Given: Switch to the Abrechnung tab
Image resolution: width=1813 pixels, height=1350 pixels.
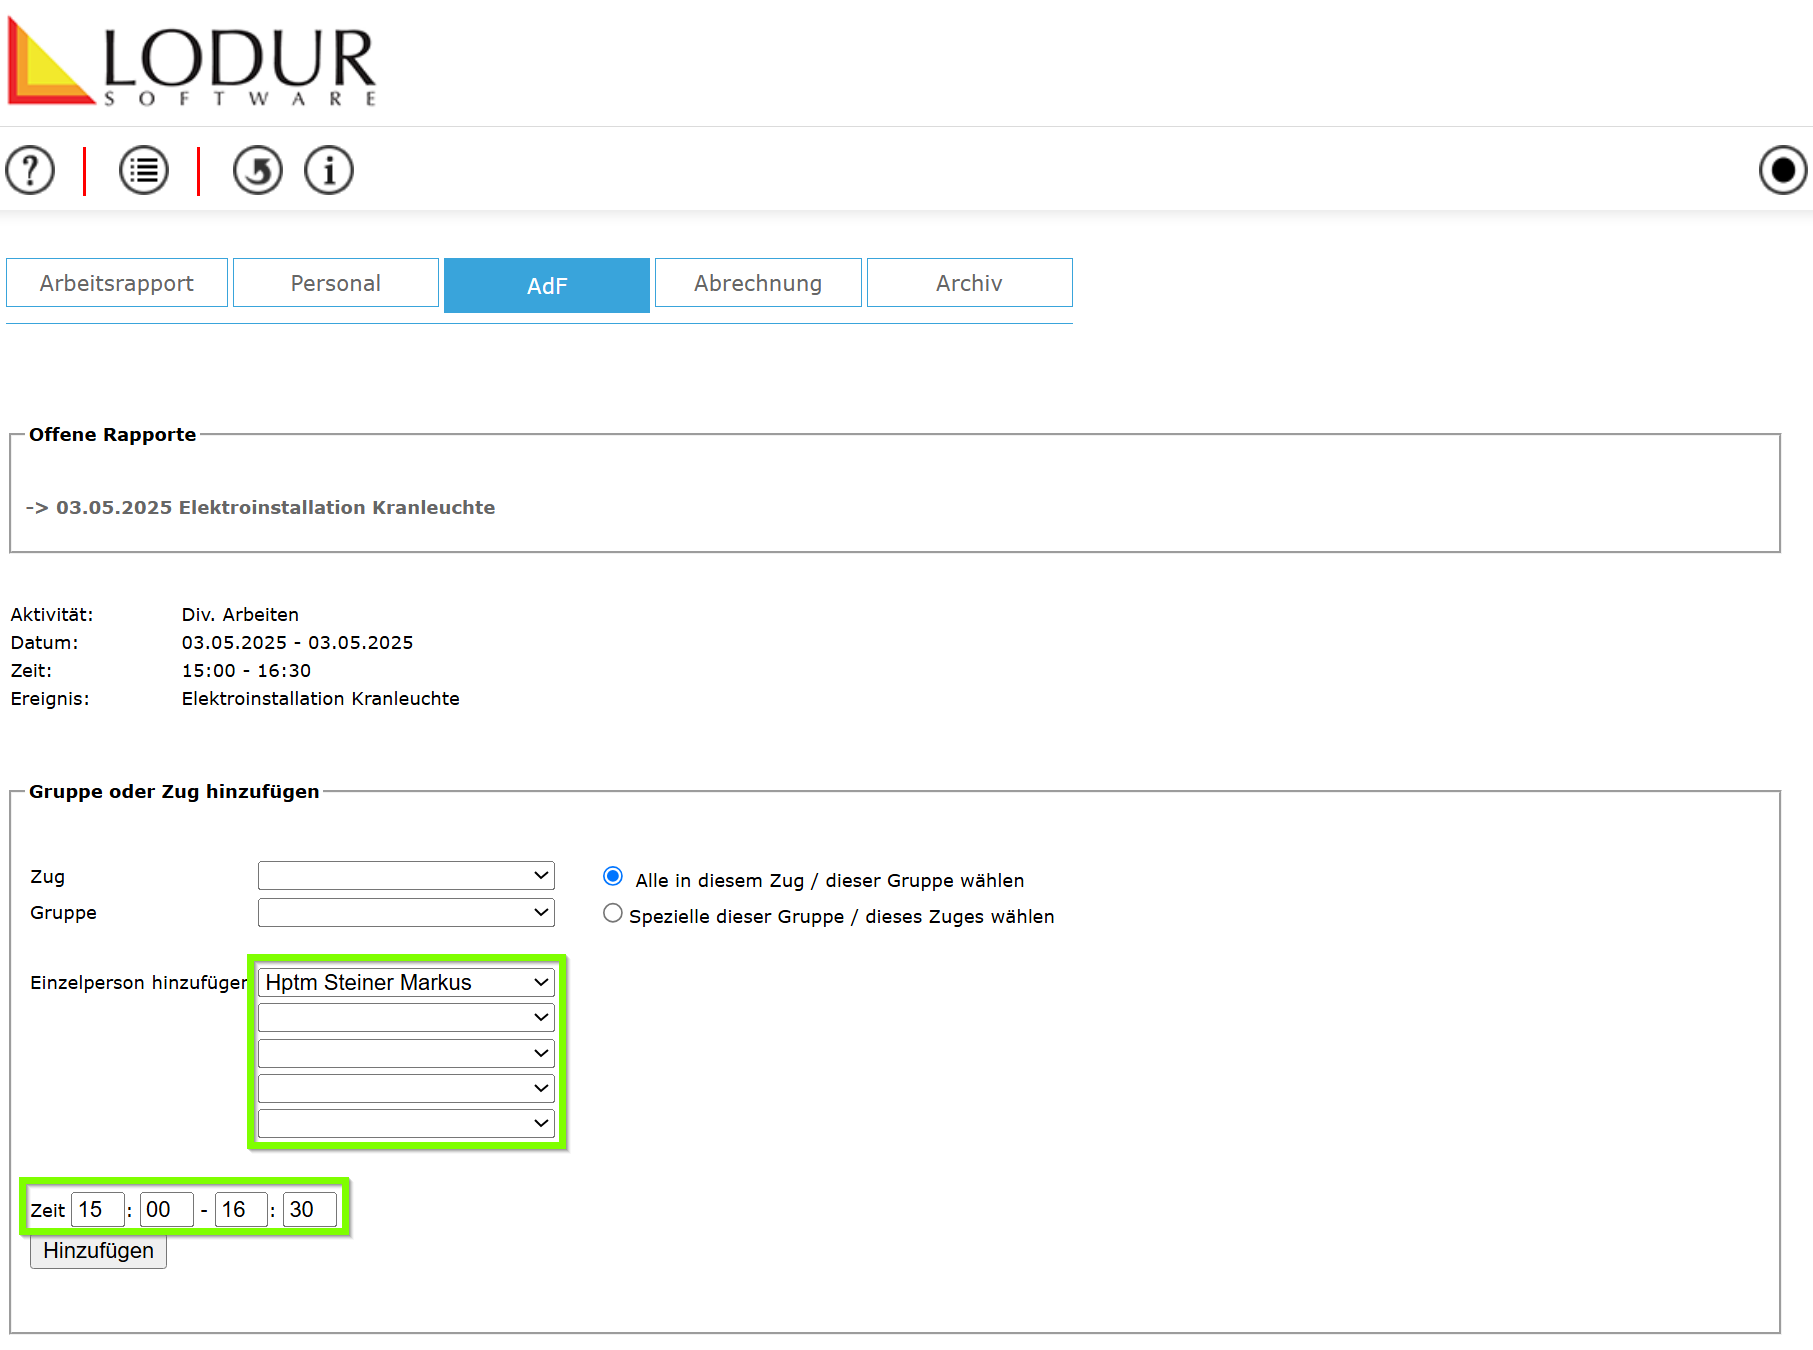Looking at the screenshot, I should coord(758,283).
